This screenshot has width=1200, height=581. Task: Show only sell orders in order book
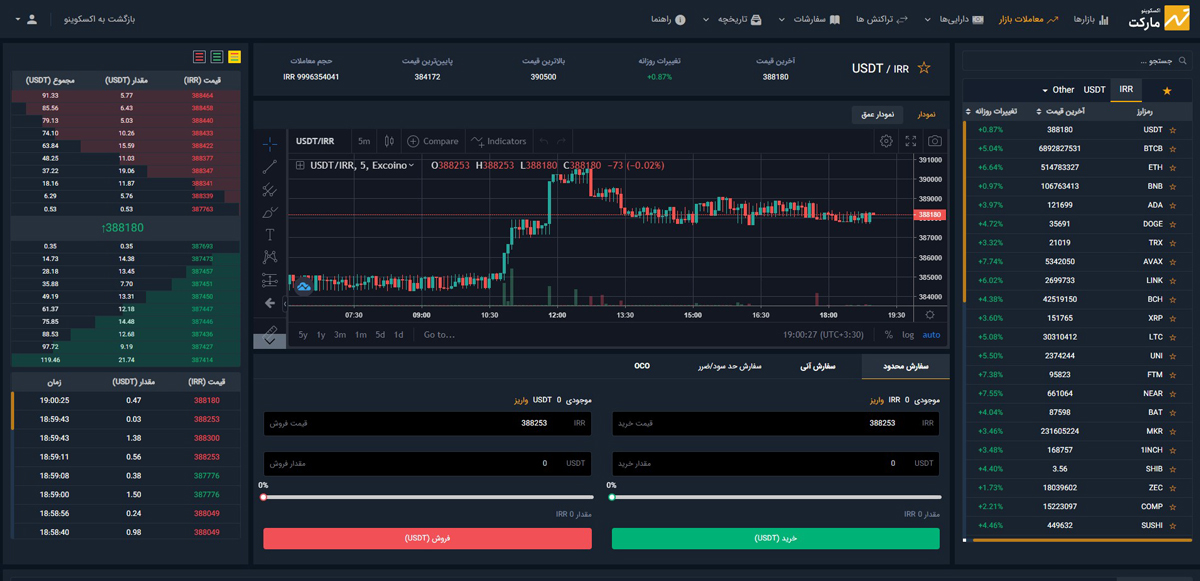[x=199, y=57]
